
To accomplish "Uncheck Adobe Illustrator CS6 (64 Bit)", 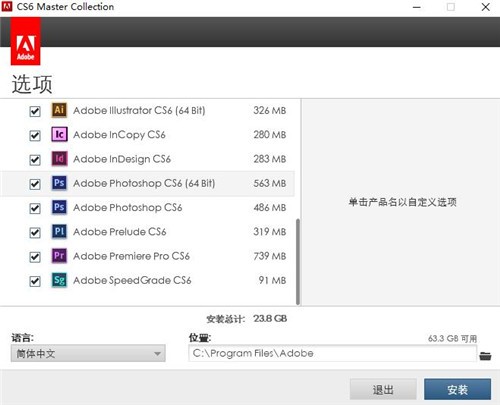I will (35, 111).
